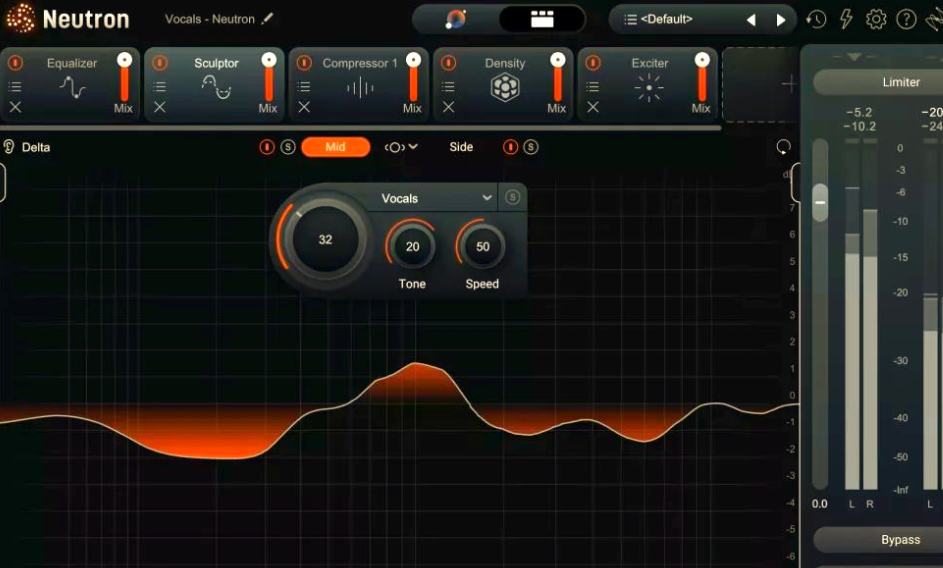Open the settings gear icon
Image resolution: width=943 pixels, height=568 pixels.
pos(876,20)
